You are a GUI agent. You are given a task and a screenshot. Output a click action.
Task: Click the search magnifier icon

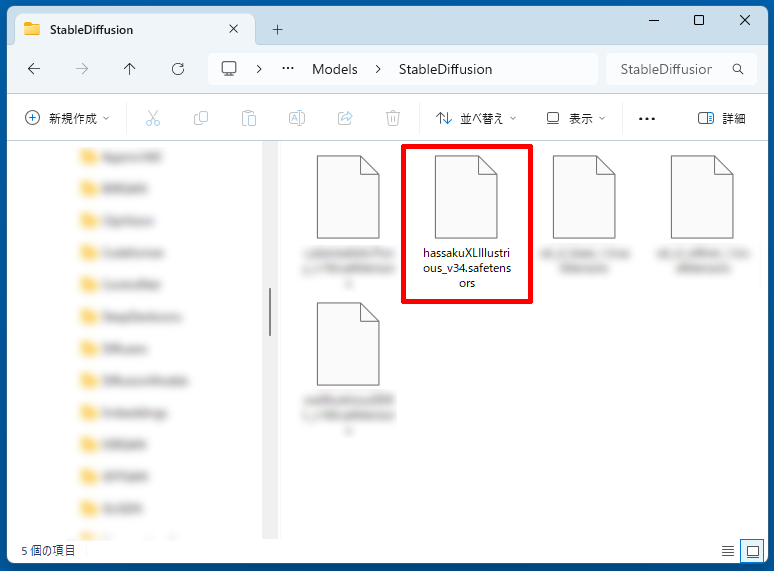pos(738,69)
